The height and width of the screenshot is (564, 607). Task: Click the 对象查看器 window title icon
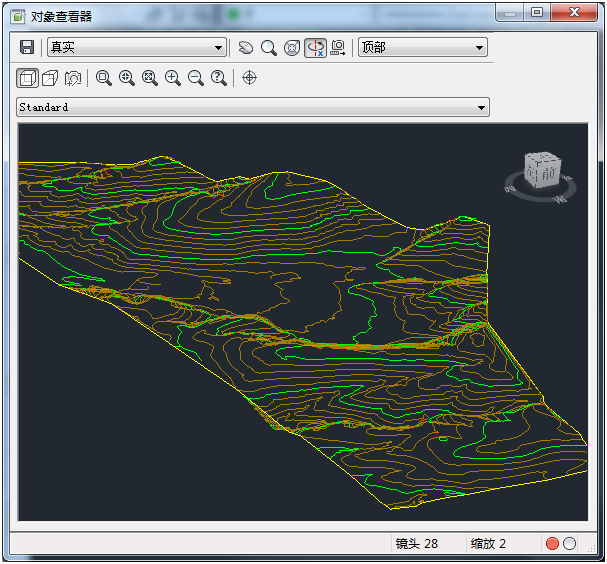[x=17, y=16]
